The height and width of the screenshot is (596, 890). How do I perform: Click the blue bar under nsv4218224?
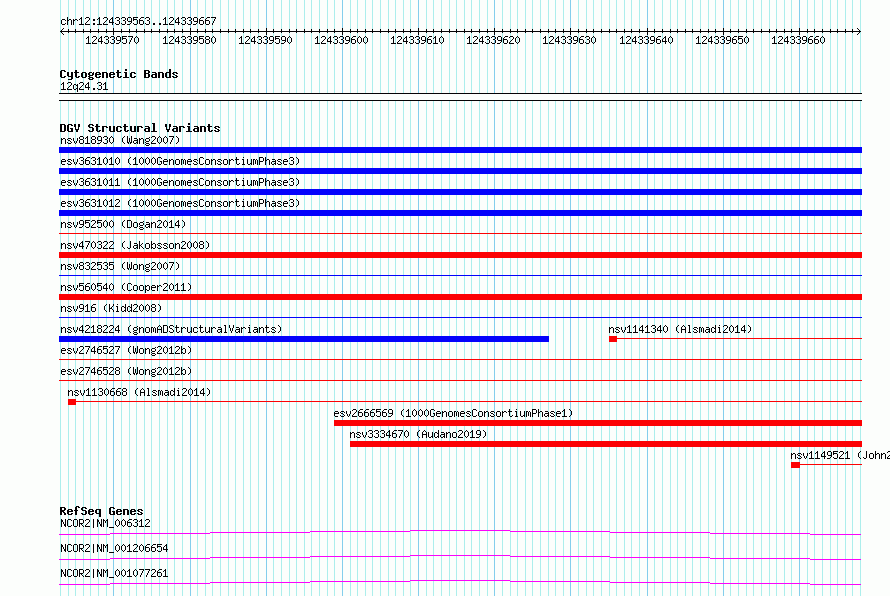[x=304, y=339]
